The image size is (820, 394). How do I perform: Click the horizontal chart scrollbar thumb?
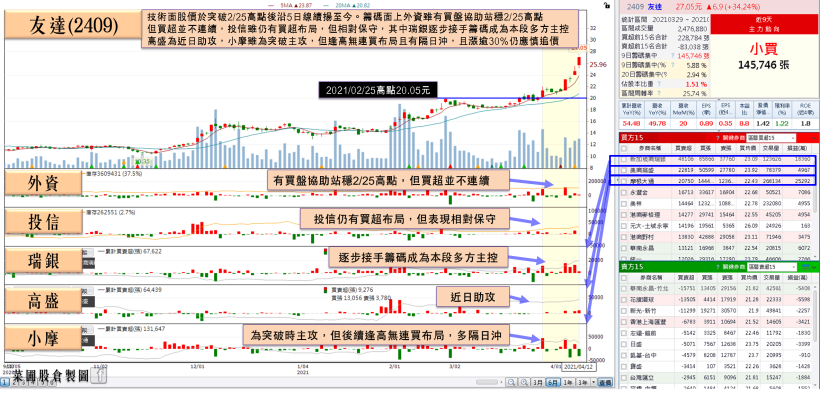pyautogui.click(x=486, y=382)
